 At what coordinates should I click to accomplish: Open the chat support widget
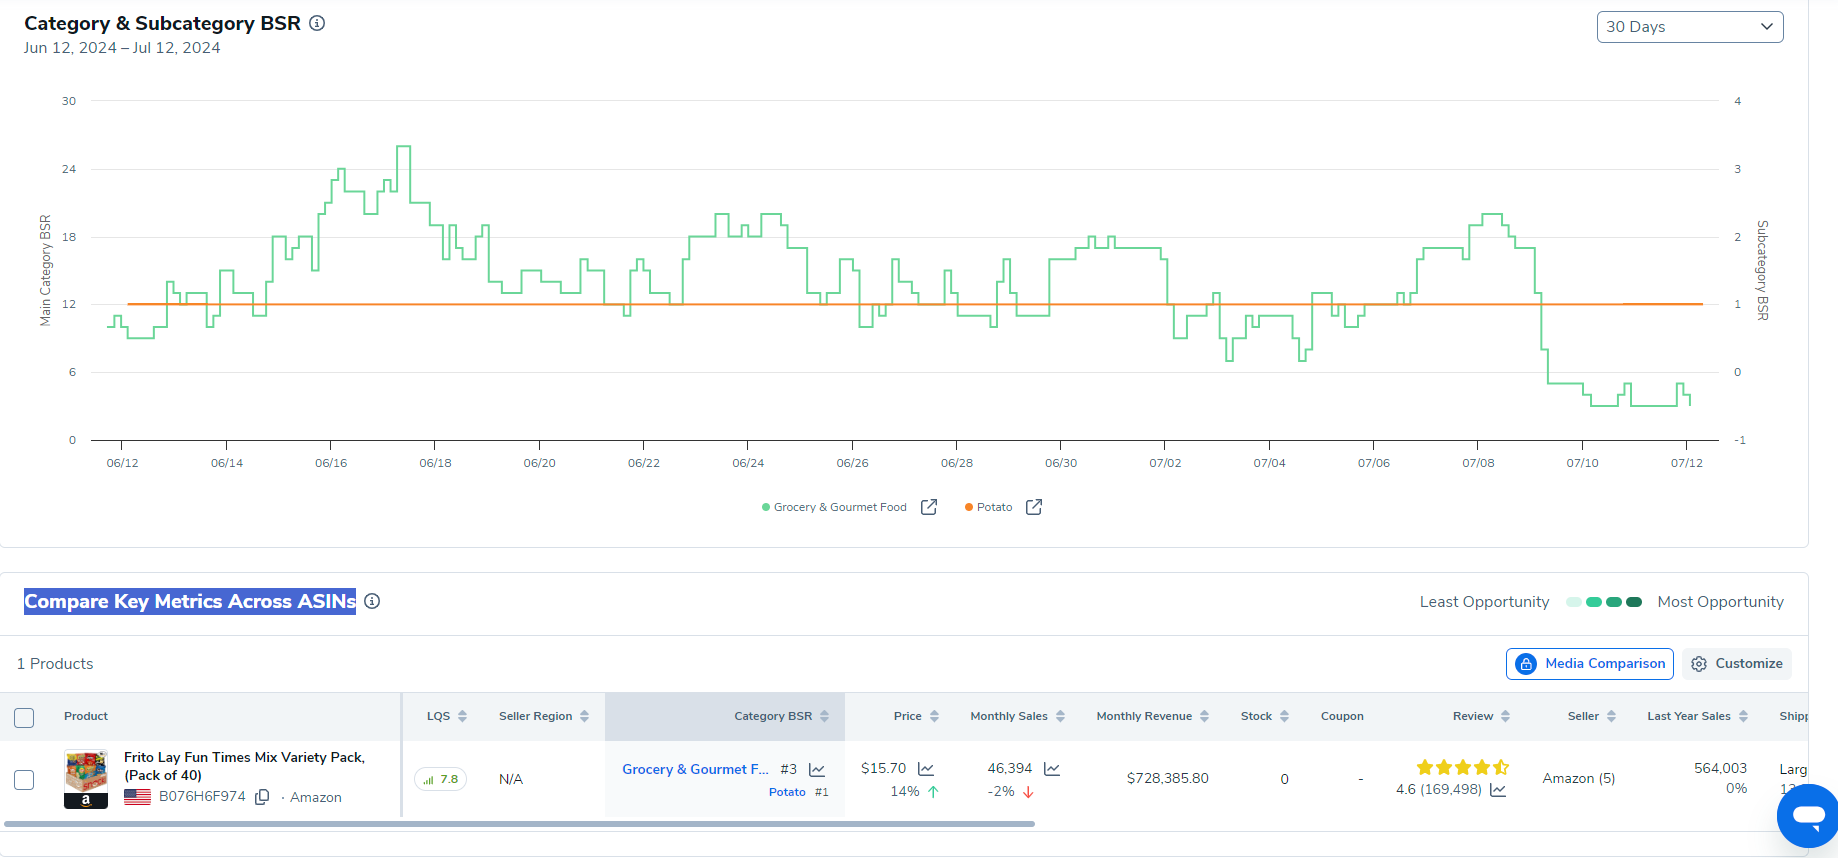(1808, 815)
